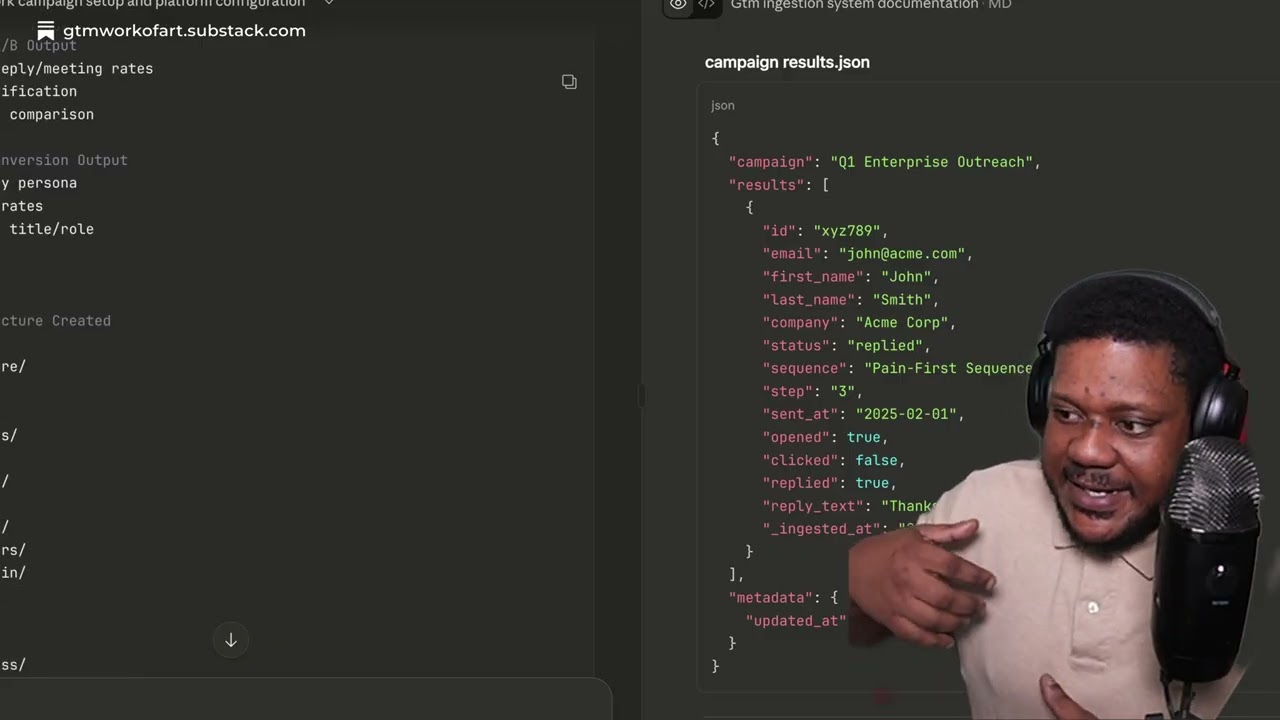Click the "xyz789" id value
The height and width of the screenshot is (720, 1280).
coord(846,231)
